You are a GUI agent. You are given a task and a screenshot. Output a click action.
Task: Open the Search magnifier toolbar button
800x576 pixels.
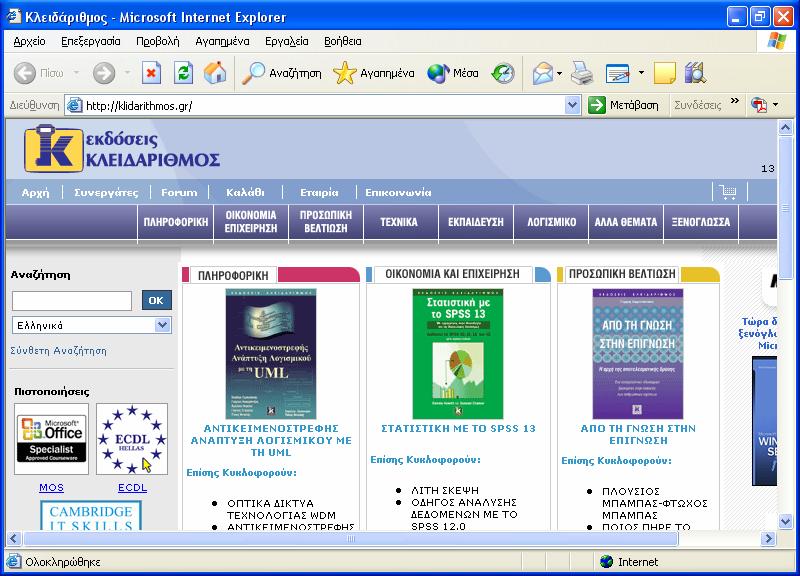click(282, 73)
